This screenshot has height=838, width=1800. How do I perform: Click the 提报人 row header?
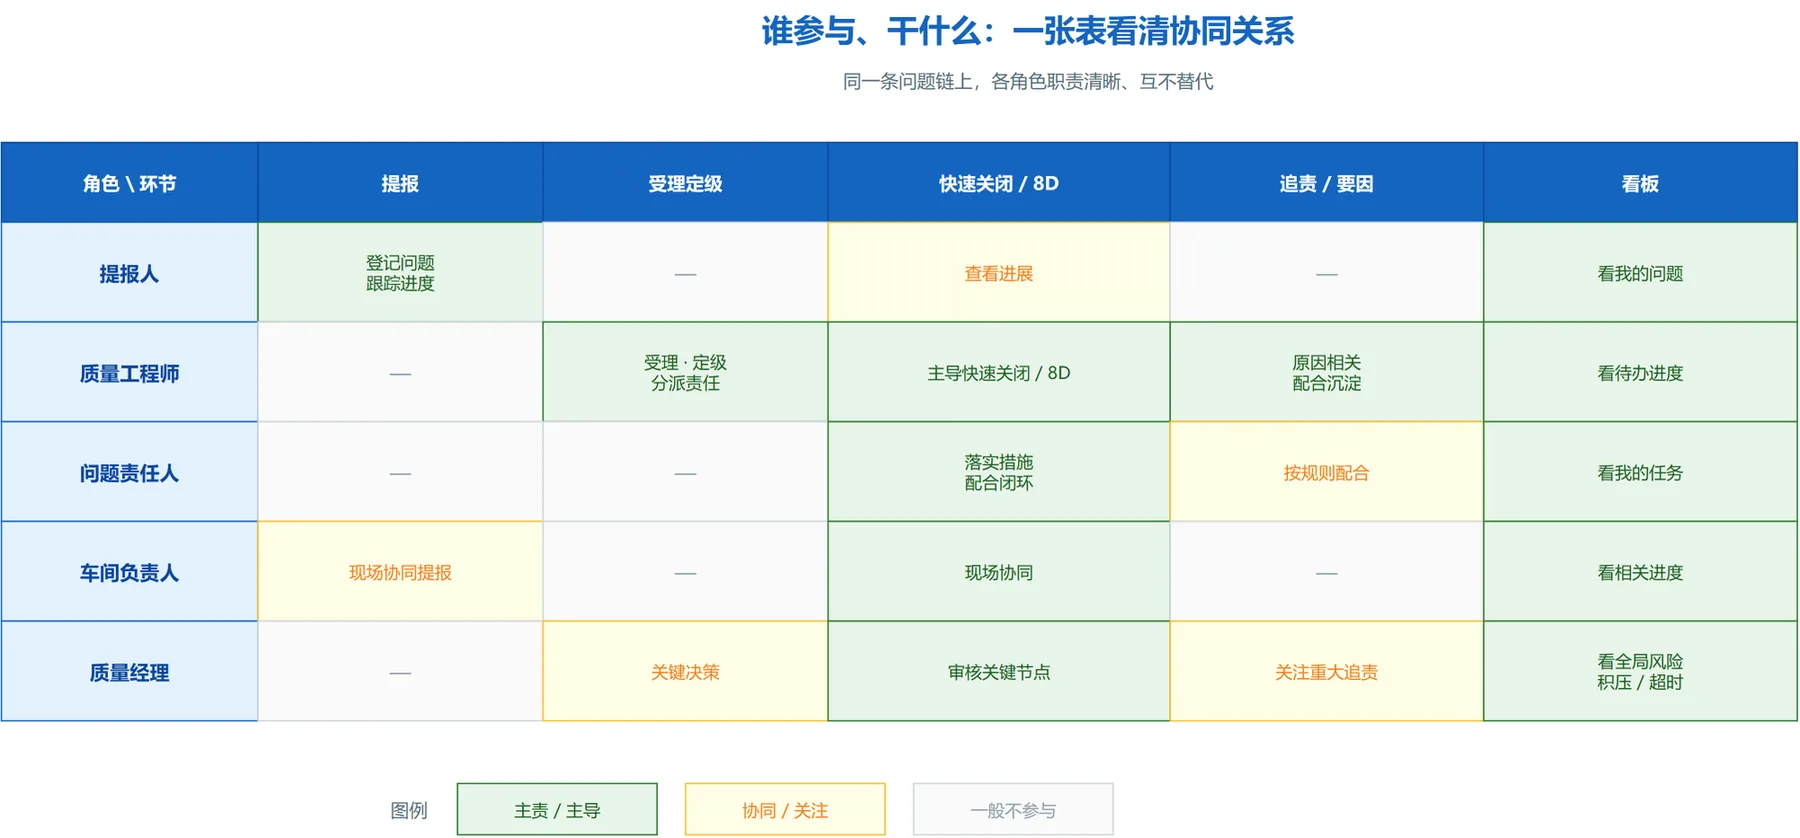pos(129,273)
